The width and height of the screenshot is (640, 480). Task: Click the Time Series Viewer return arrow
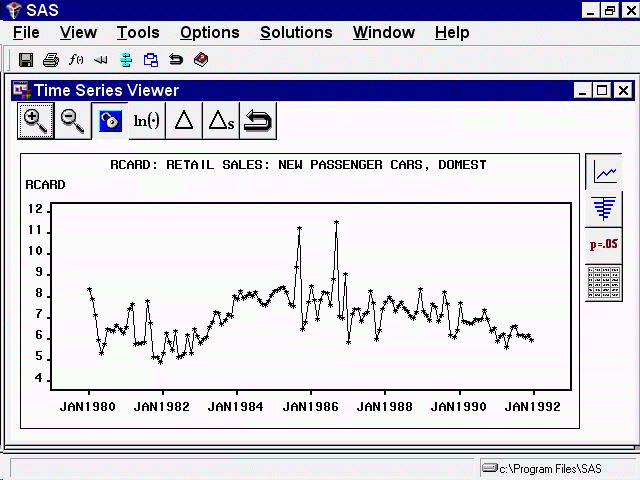pos(258,121)
